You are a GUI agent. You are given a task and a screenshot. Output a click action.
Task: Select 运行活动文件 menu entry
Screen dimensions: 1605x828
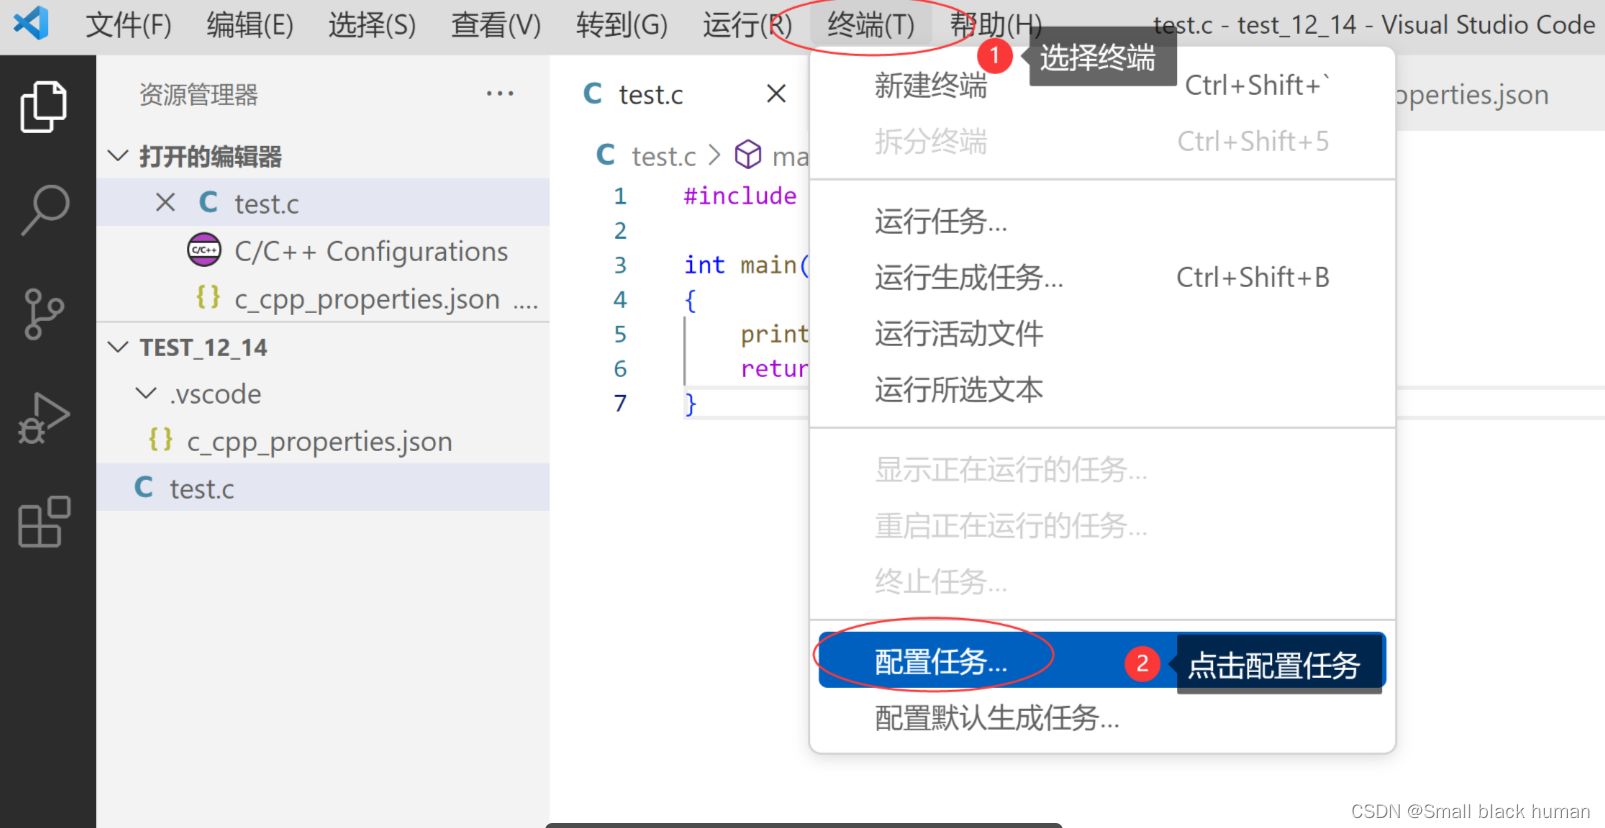(1102, 333)
